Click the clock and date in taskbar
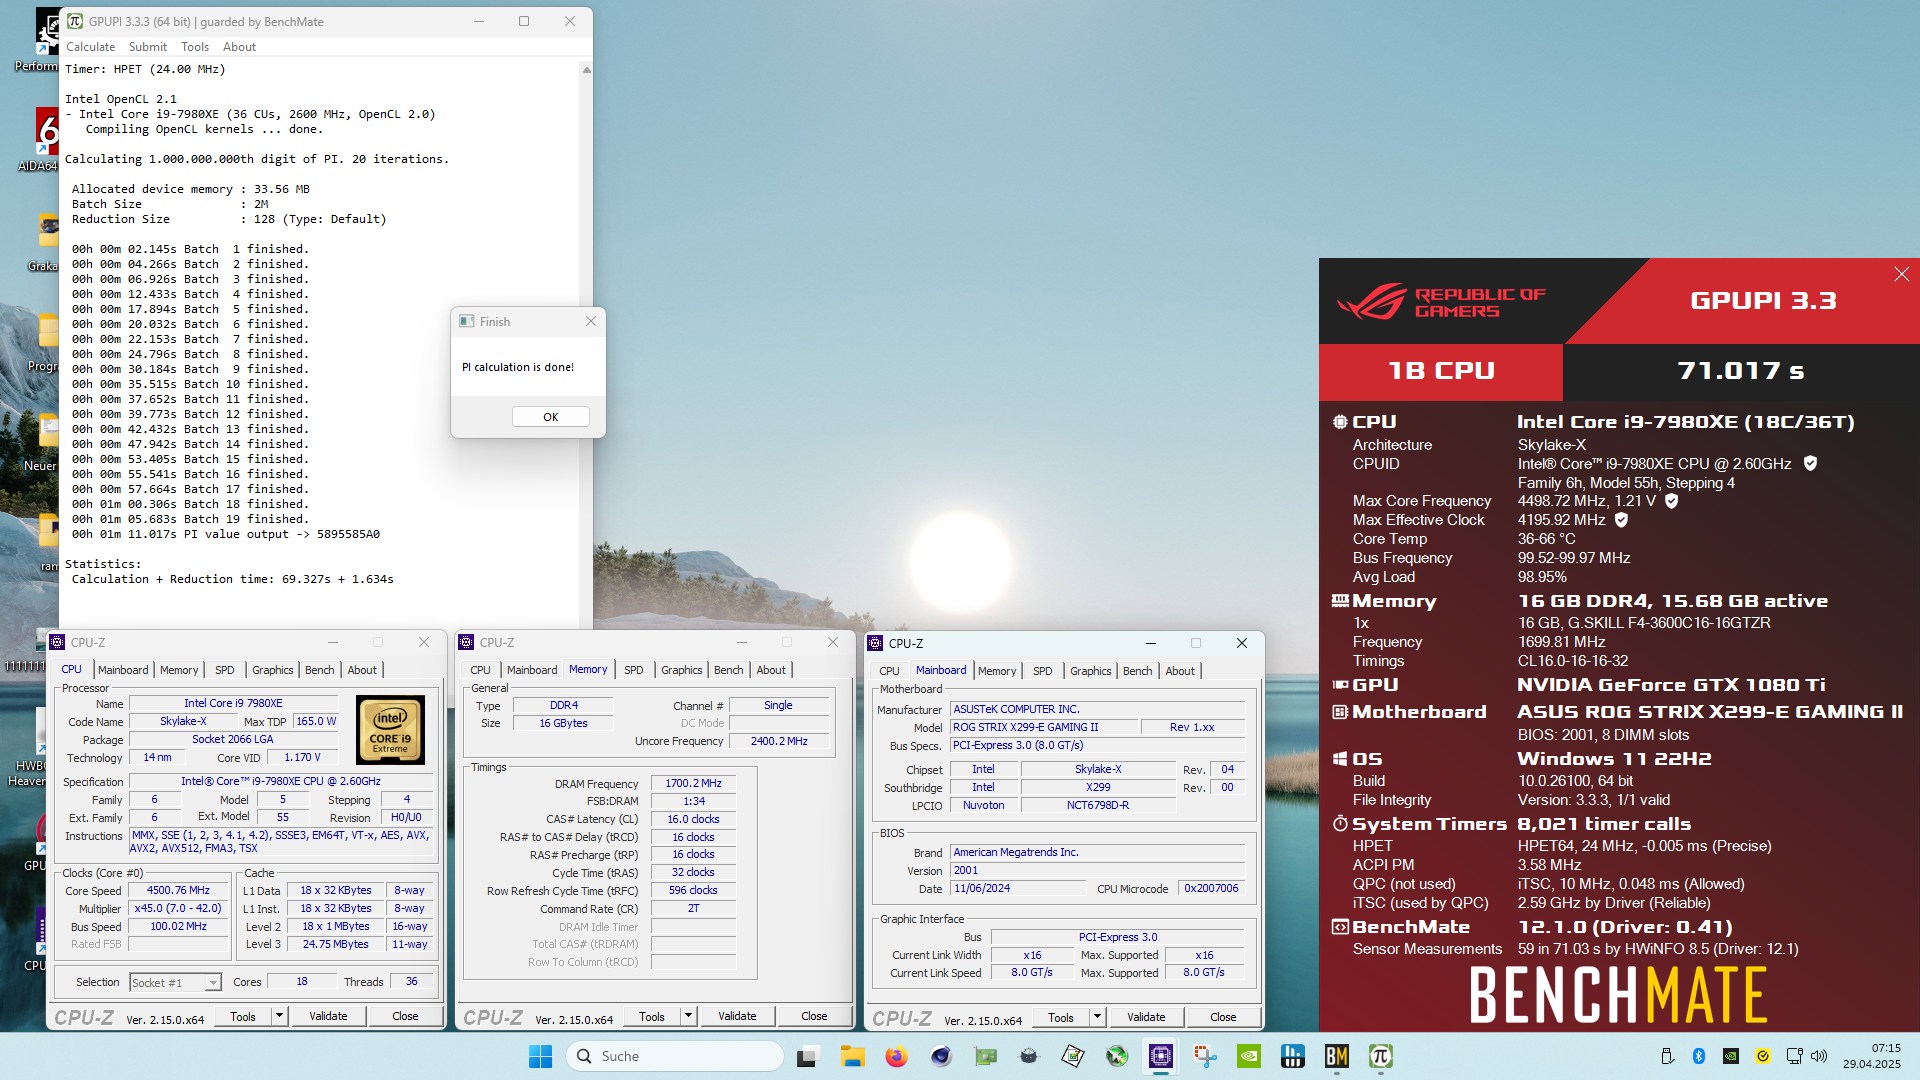1920x1080 pixels. tap(1872, 1056)
